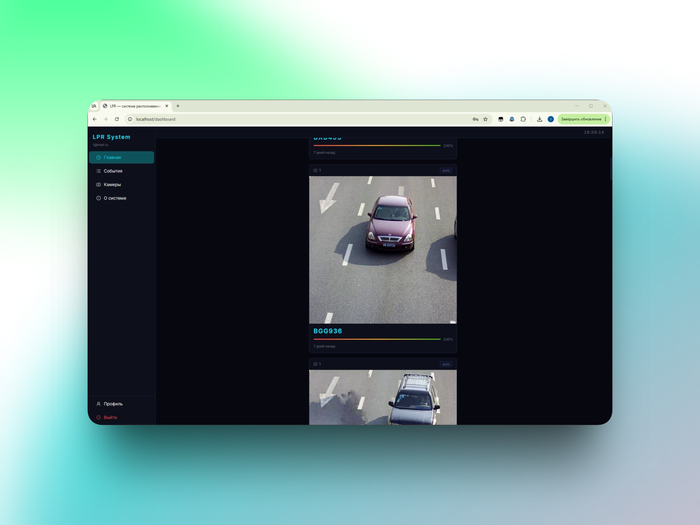Click the password key icon in address bar
Screen dimensions: 700x525
tap(475, 119)
